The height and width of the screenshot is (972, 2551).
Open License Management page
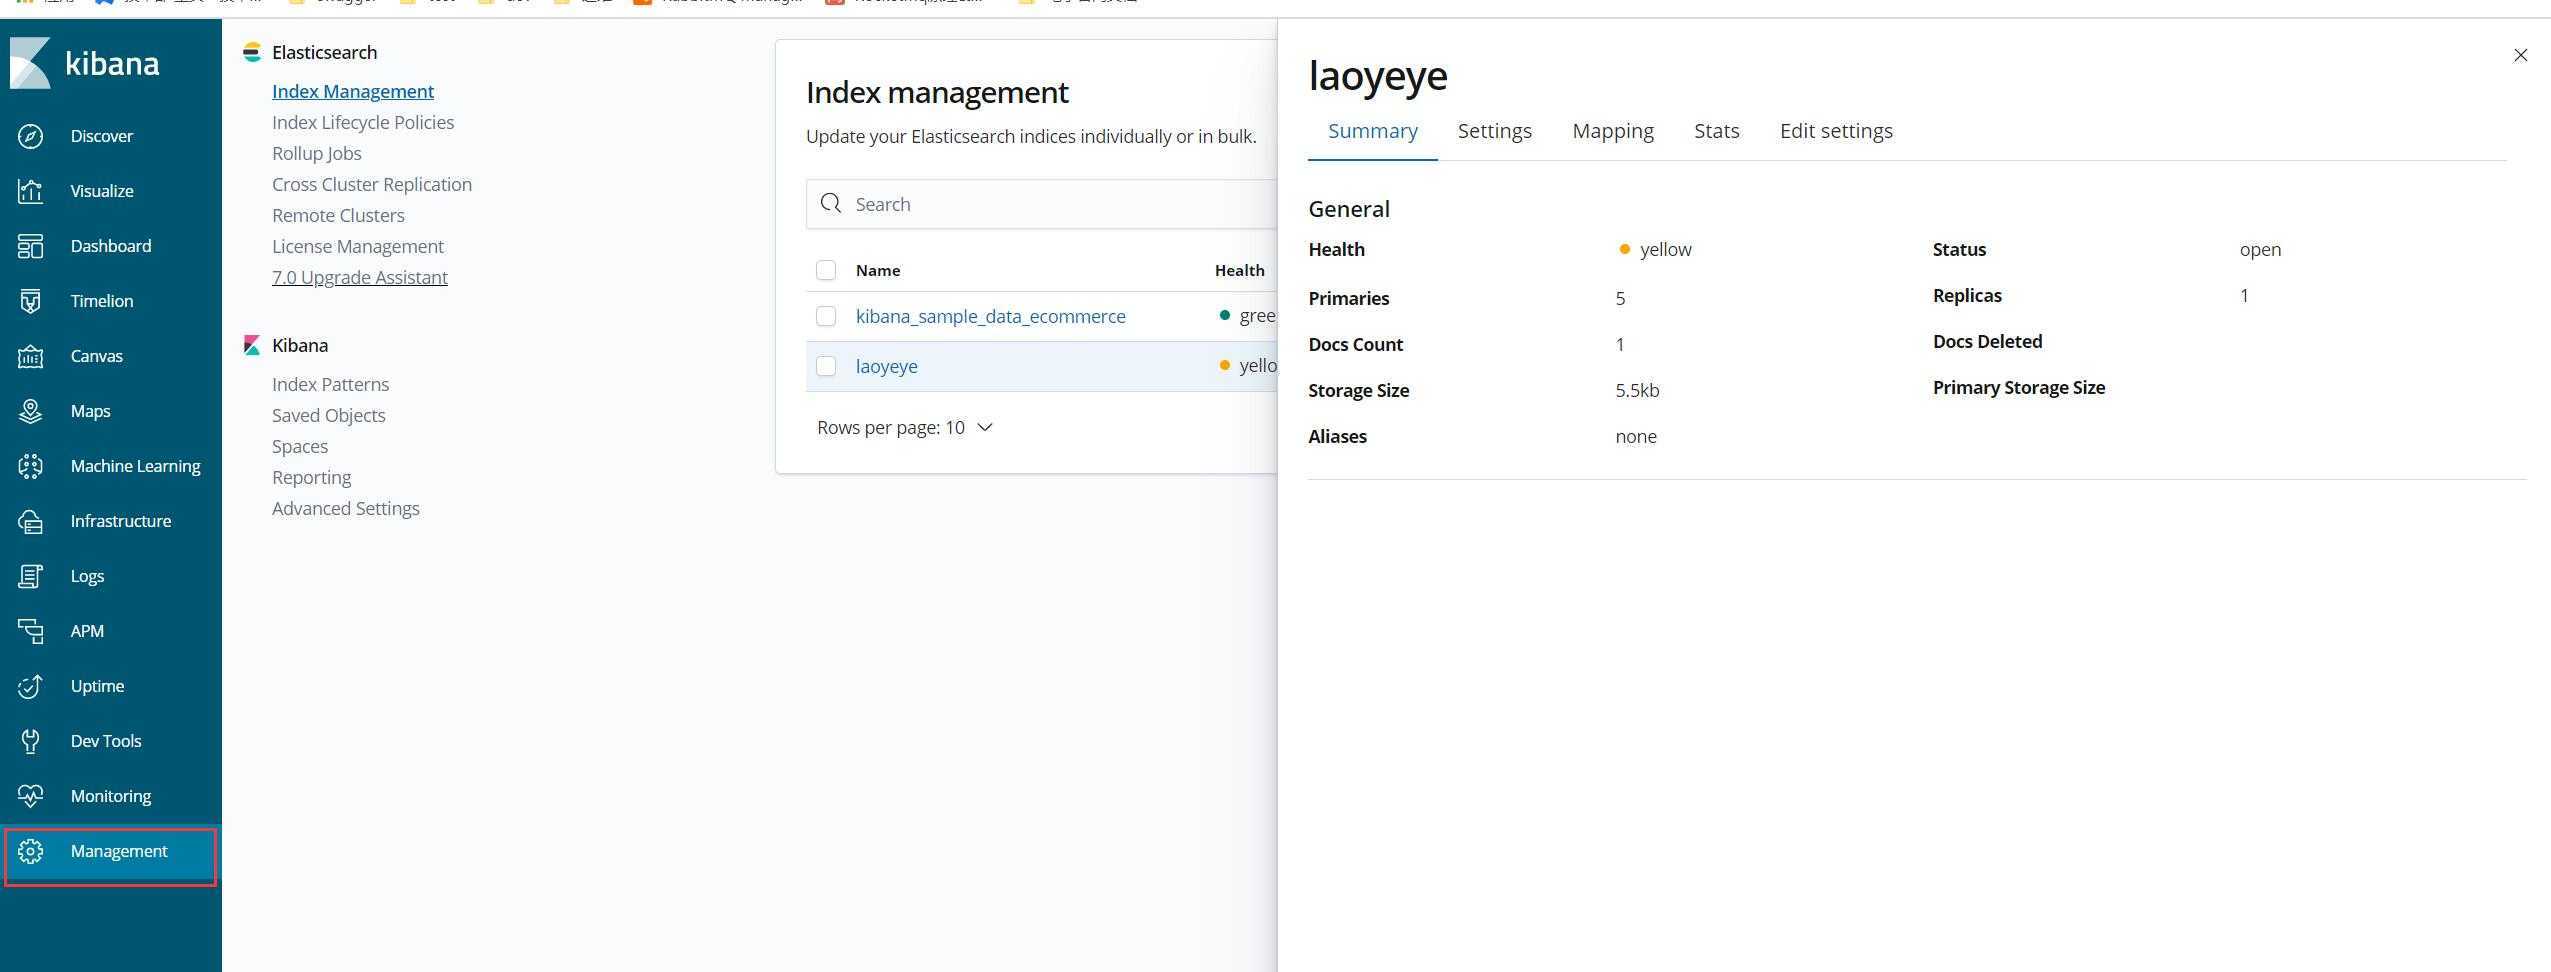(x=358, y=246)
